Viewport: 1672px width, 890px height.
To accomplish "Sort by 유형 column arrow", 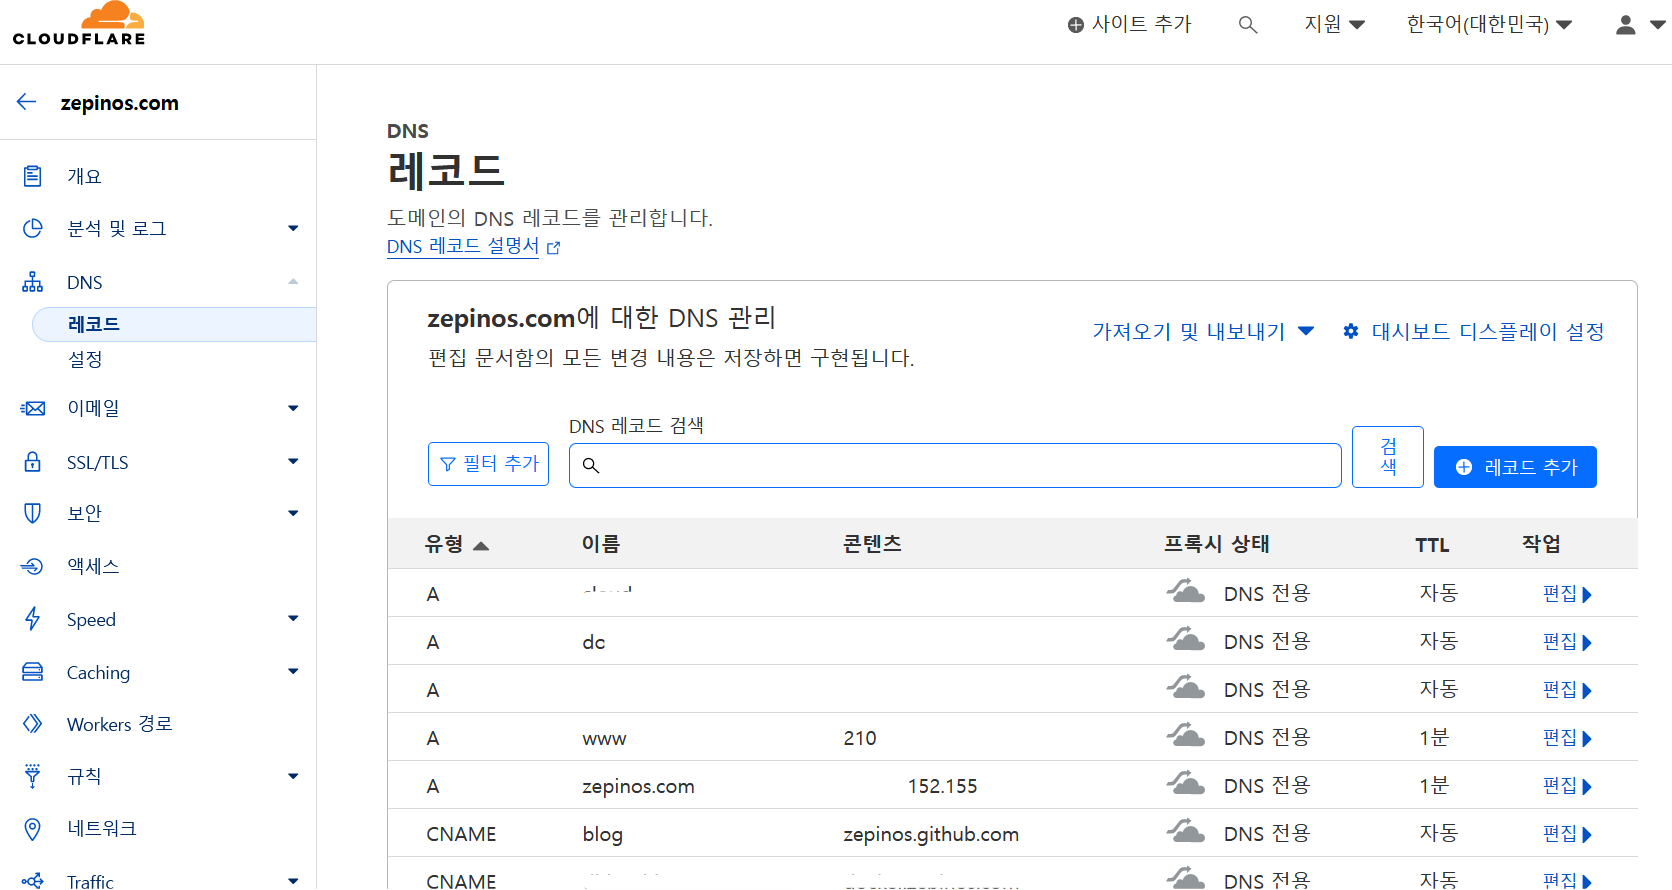I will 481,546.
